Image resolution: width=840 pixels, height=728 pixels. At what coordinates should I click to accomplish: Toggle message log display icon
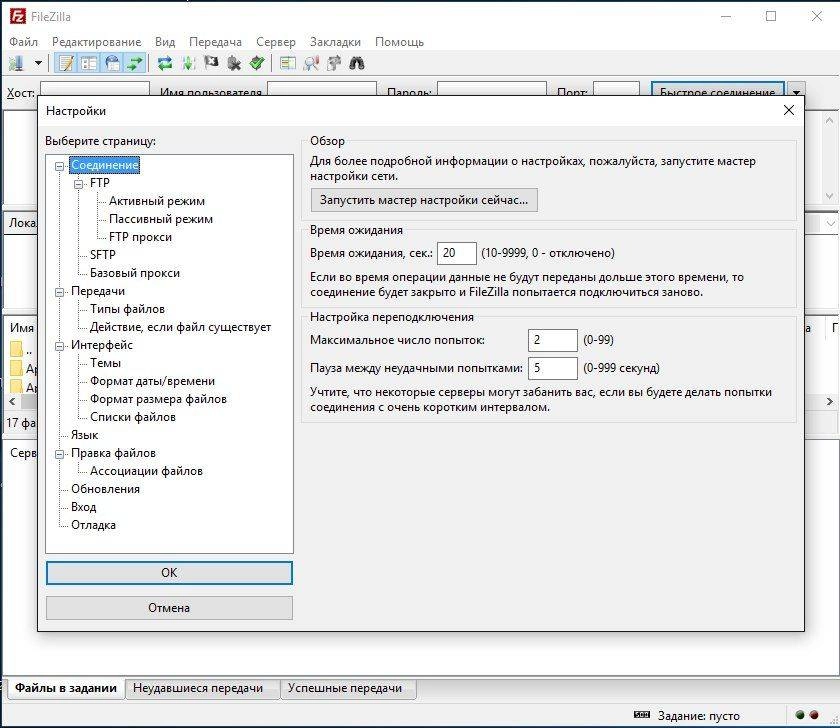pyautogui.click(x=66, y=63)
